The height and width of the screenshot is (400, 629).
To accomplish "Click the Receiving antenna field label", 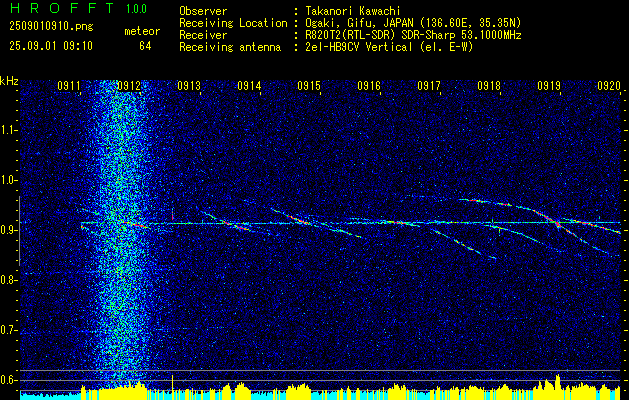I will pyautogui.click(x=230, y=47).
